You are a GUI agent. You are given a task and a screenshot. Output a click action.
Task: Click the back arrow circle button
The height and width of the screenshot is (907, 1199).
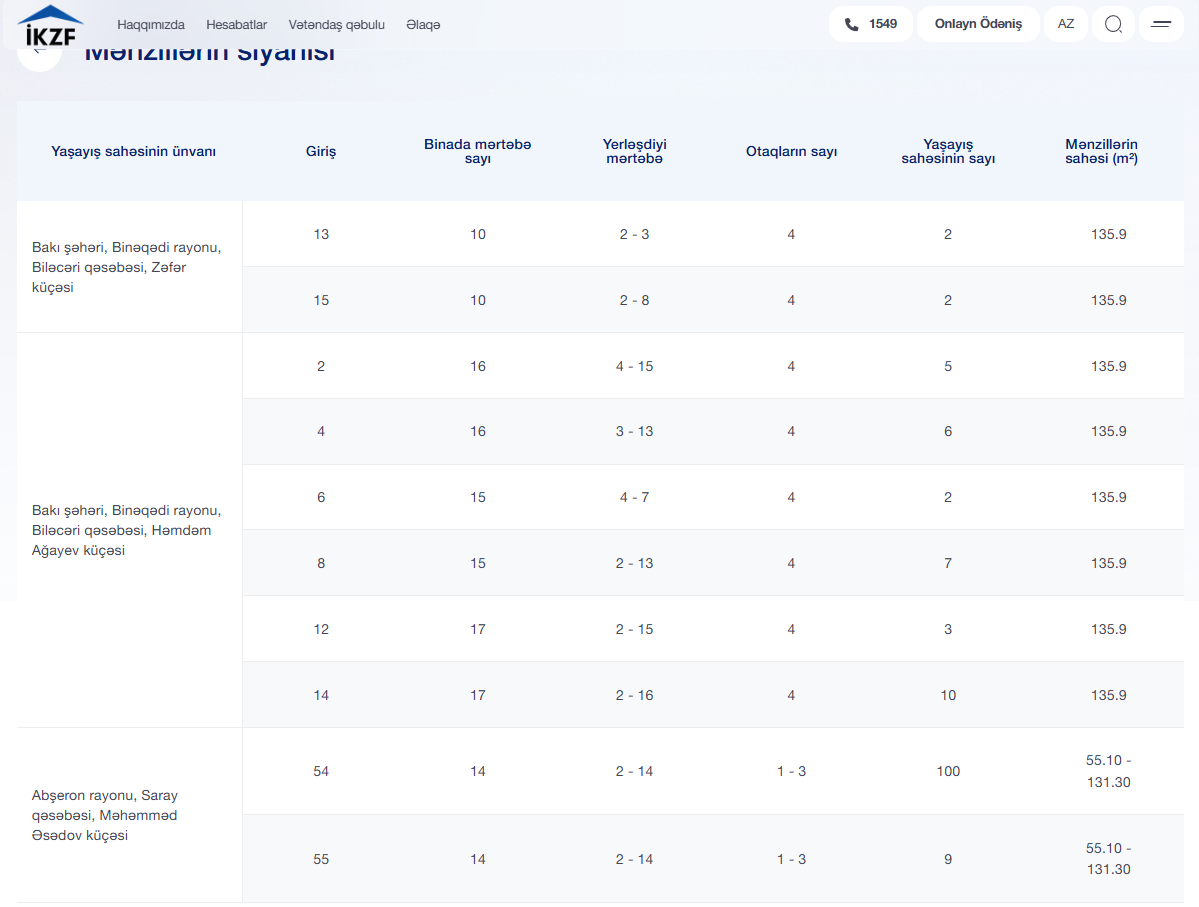39,55
